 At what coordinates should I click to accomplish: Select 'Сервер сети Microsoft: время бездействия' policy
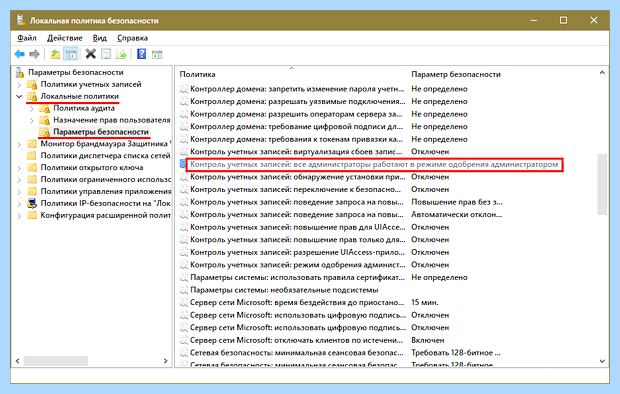point(297,303)
